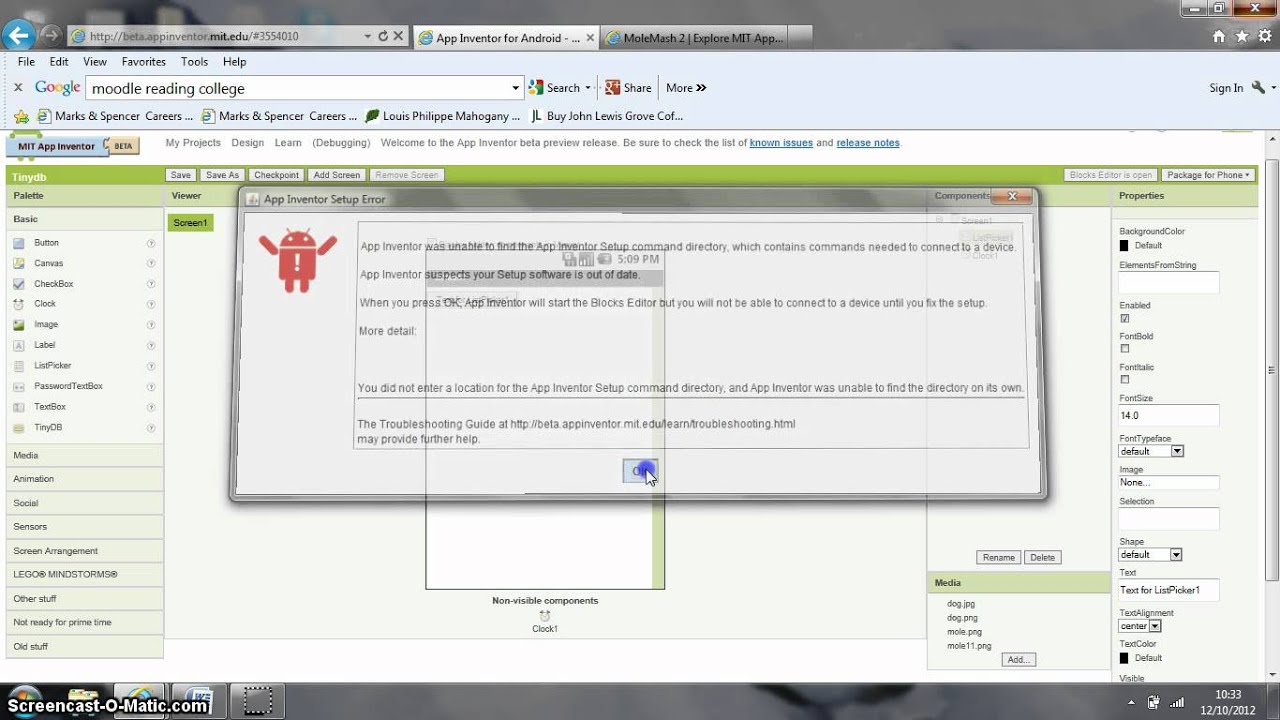Viewport: 1280px width, 720px height.
Task: Click the Google toolbar search box
Action: (x=304, y=88)
